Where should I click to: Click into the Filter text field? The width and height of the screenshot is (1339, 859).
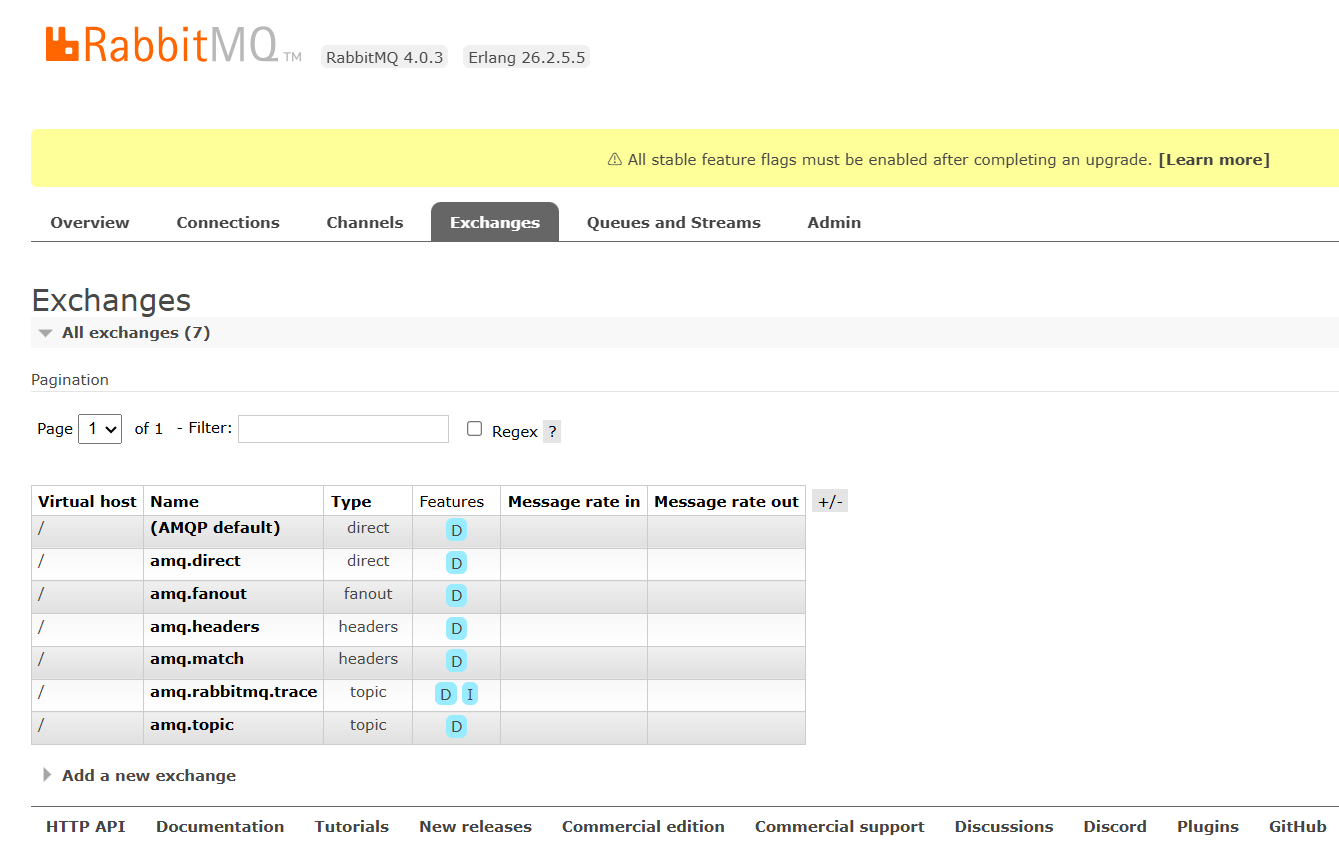[343, 429]
